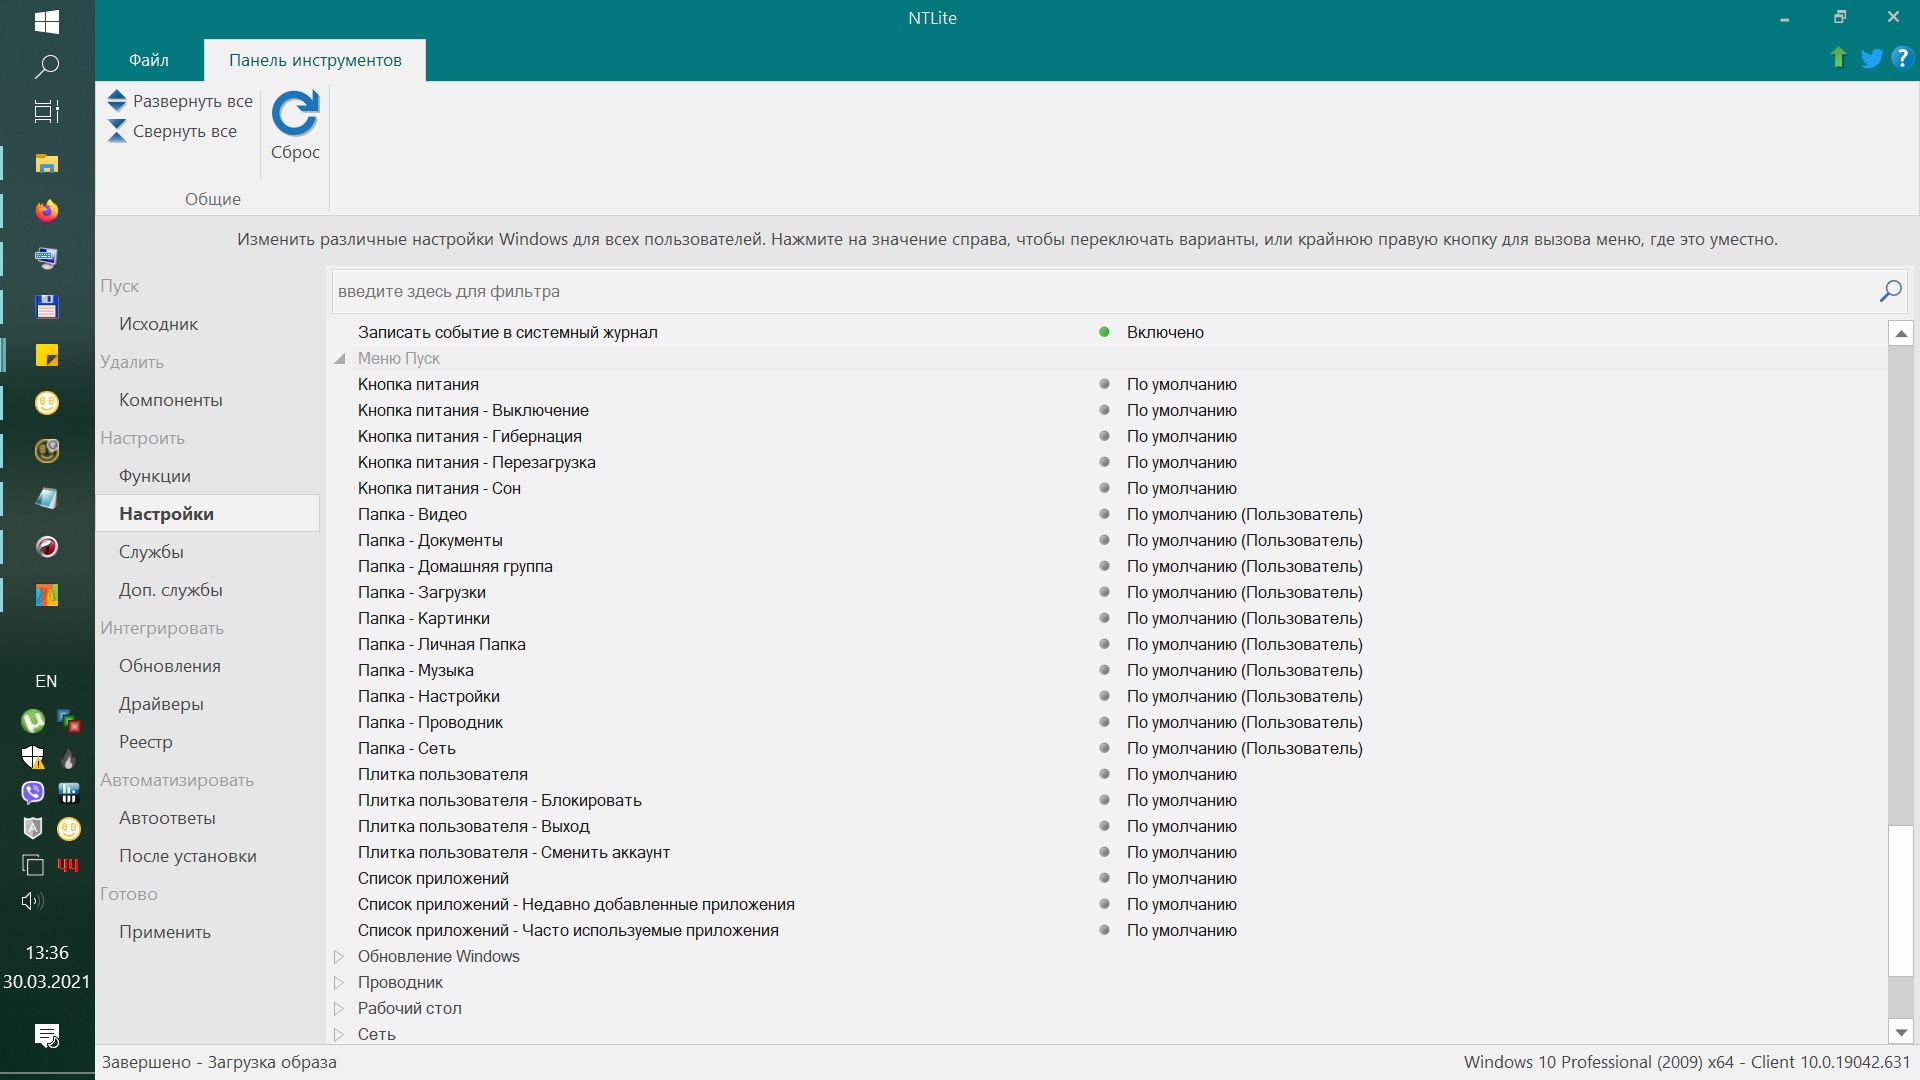Select the 'Панель инструментов' ribbon tab

pyautogui.click(x=315, y=60)
